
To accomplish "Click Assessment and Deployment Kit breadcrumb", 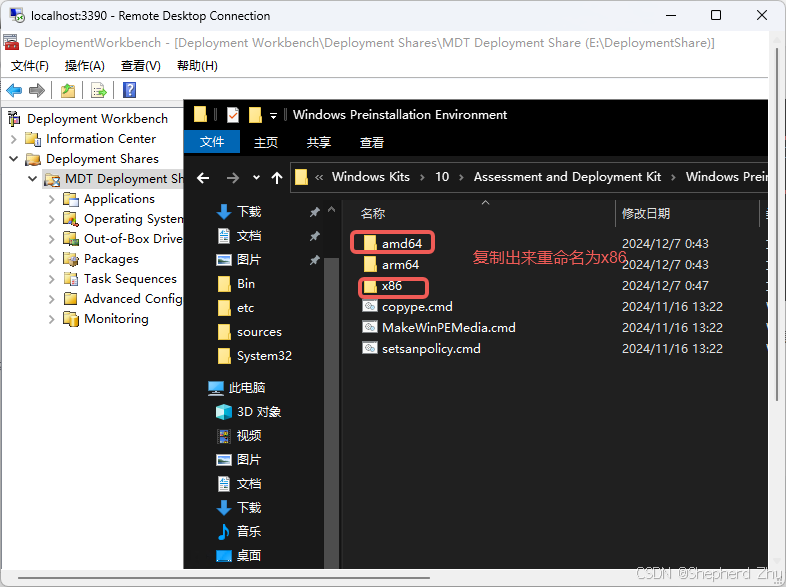I will [x=567, y=177].
